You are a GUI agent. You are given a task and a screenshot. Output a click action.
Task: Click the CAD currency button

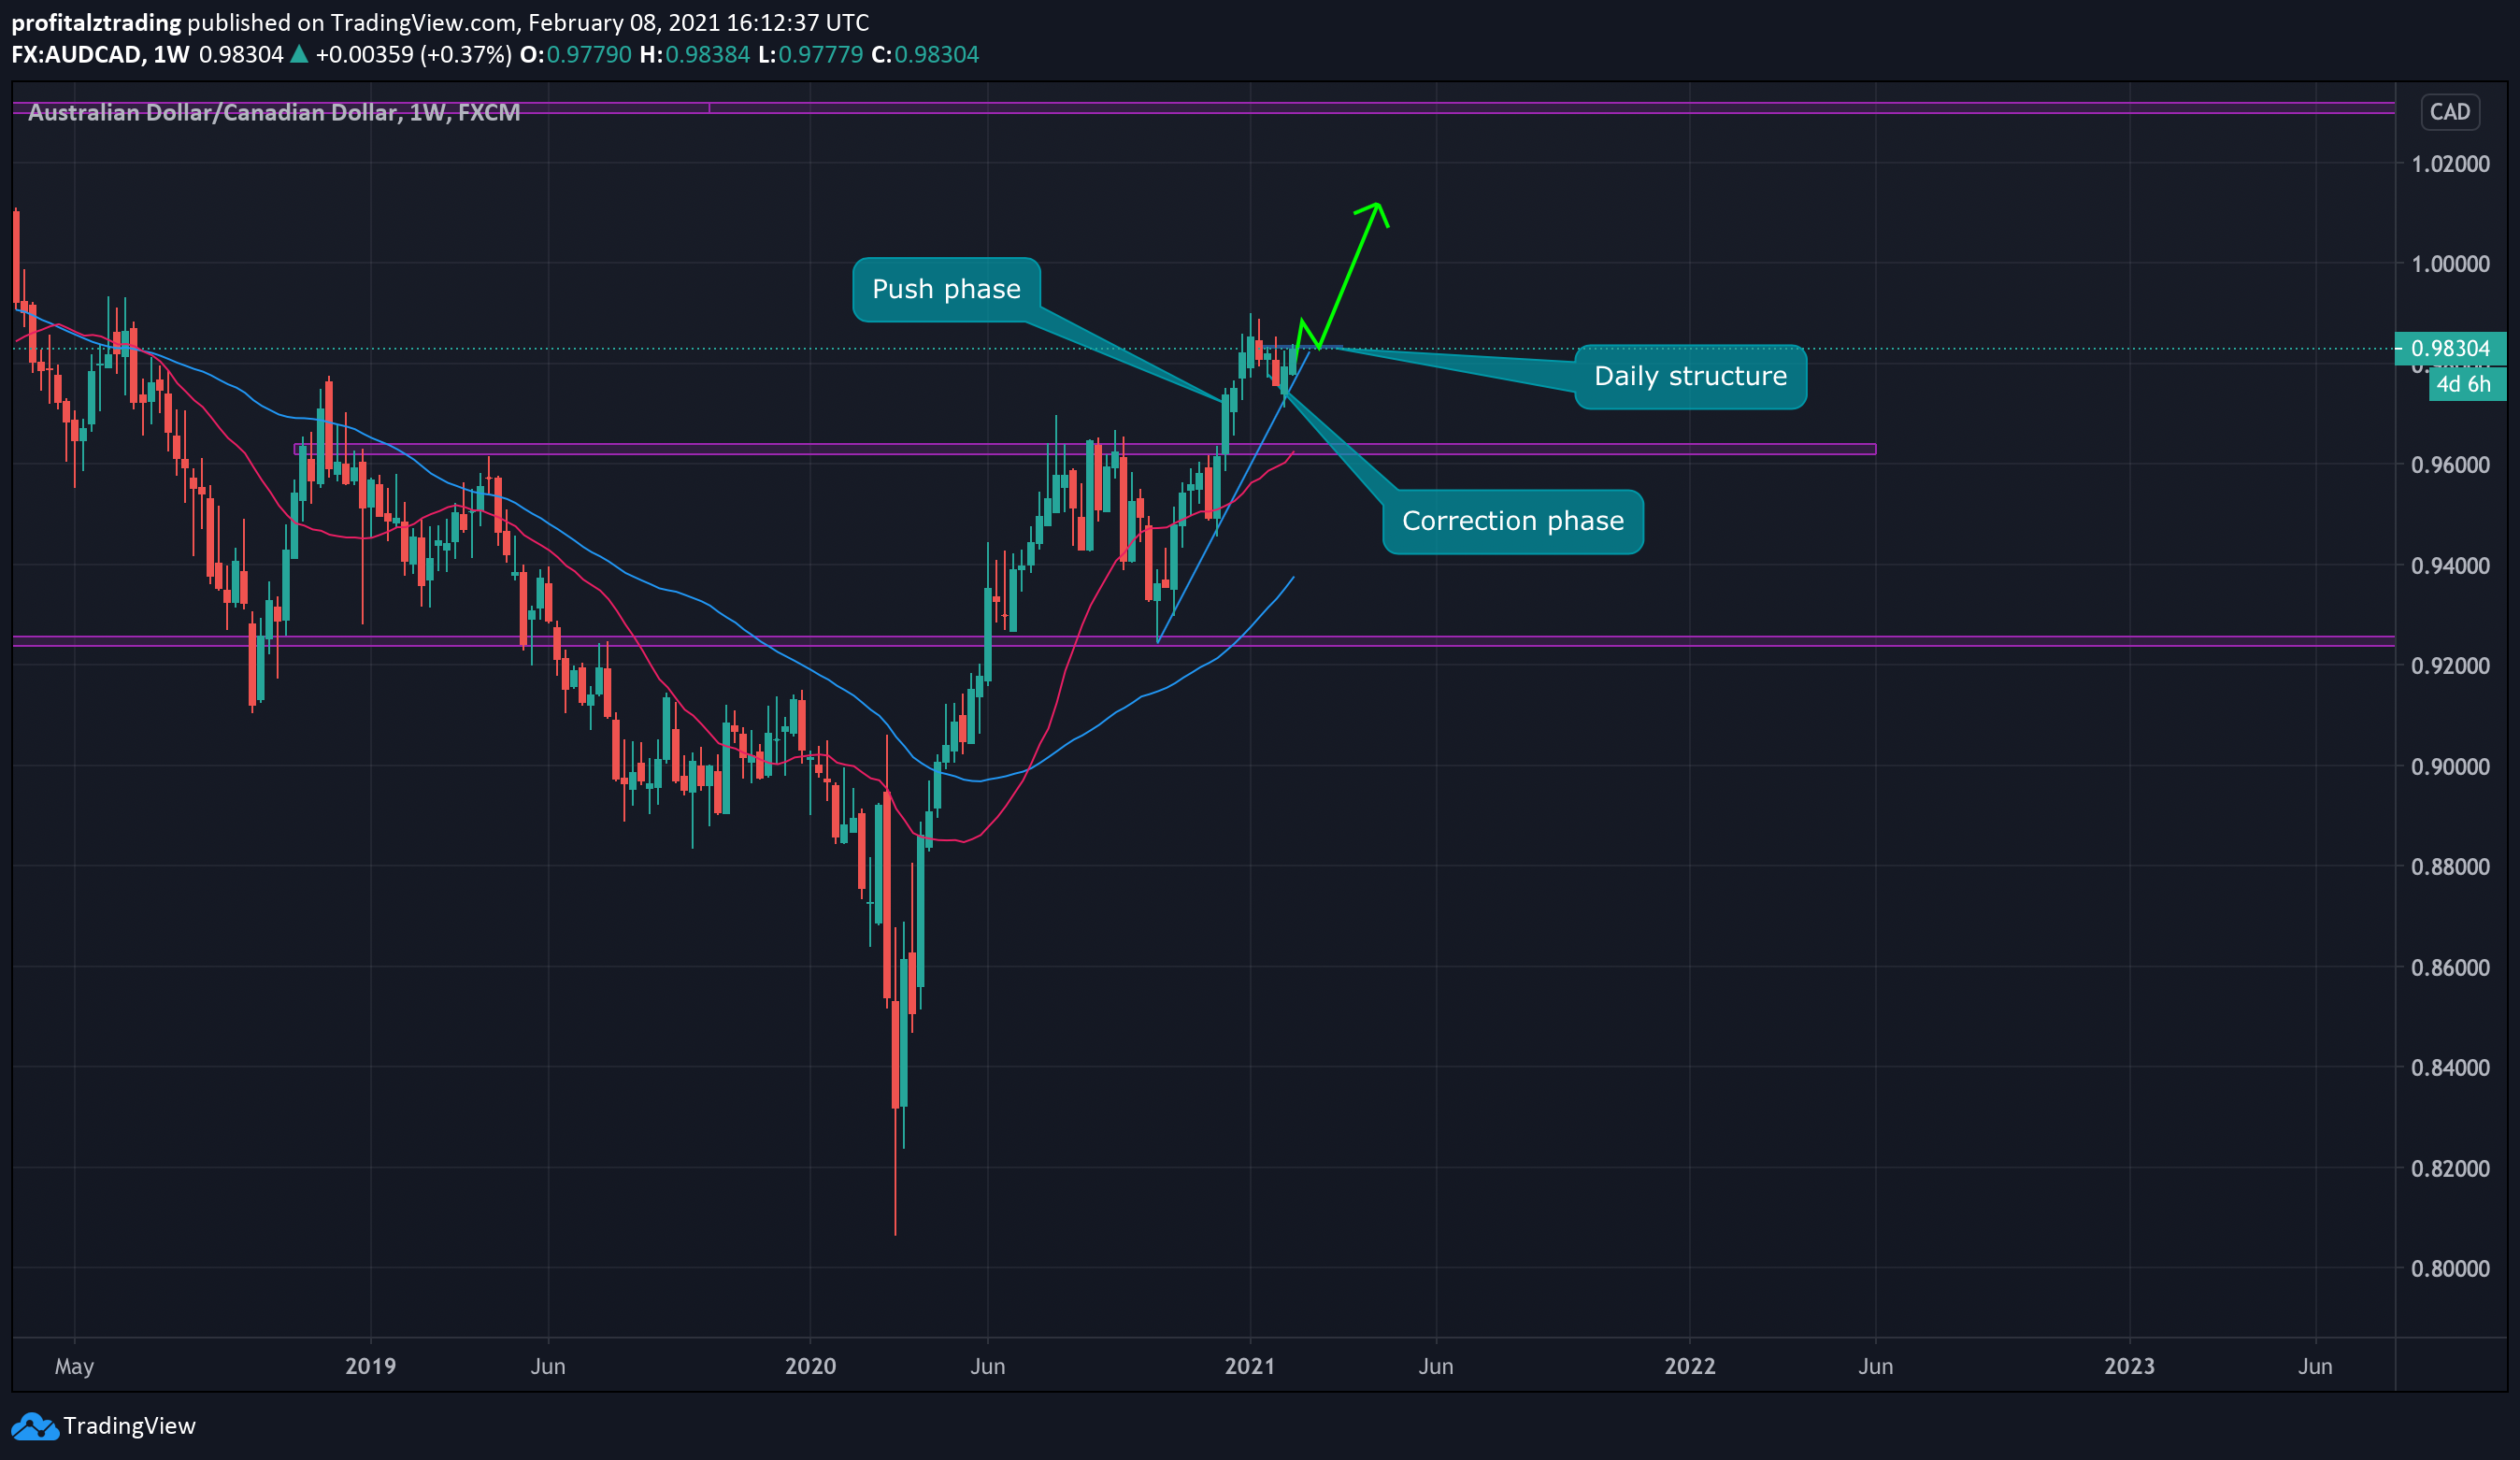point(2449,112)
